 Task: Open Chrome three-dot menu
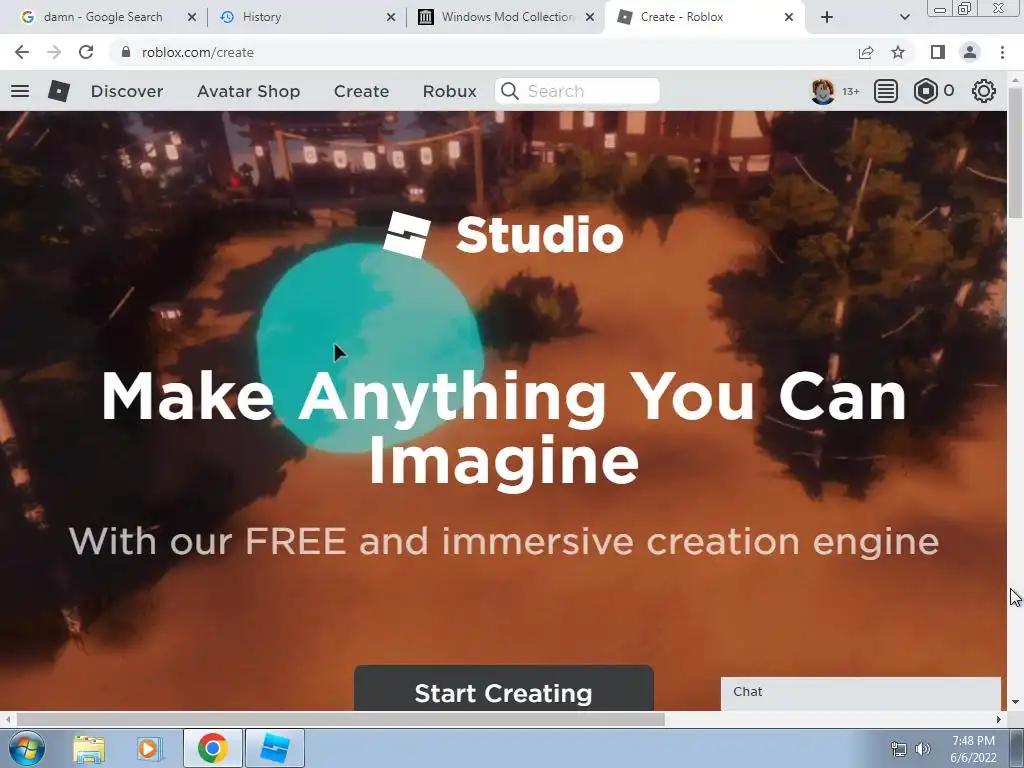(x=1002, y=52)
